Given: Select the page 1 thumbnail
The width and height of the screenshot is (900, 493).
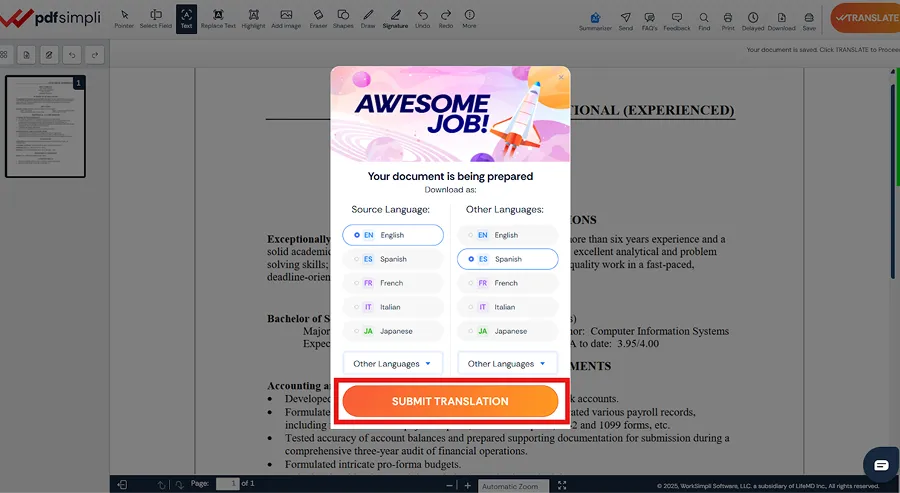Looking at the screenshot, I should [x=45, y=126].
